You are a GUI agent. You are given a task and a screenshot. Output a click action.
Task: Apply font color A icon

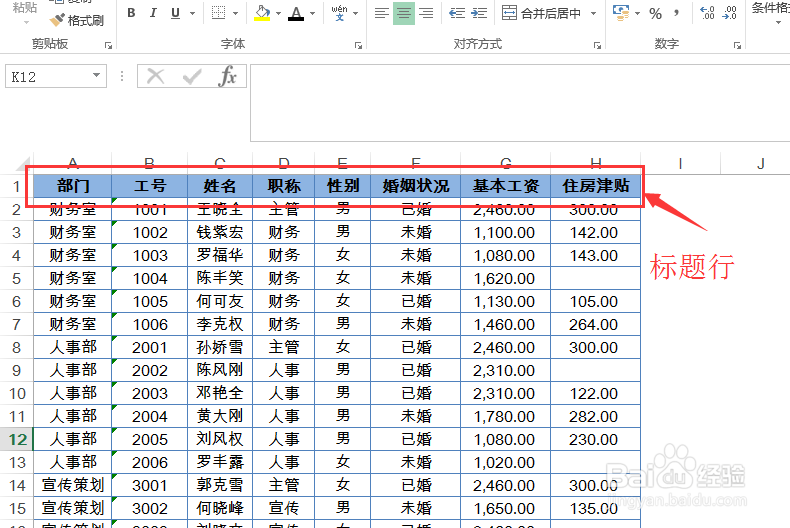click(296, 13)
